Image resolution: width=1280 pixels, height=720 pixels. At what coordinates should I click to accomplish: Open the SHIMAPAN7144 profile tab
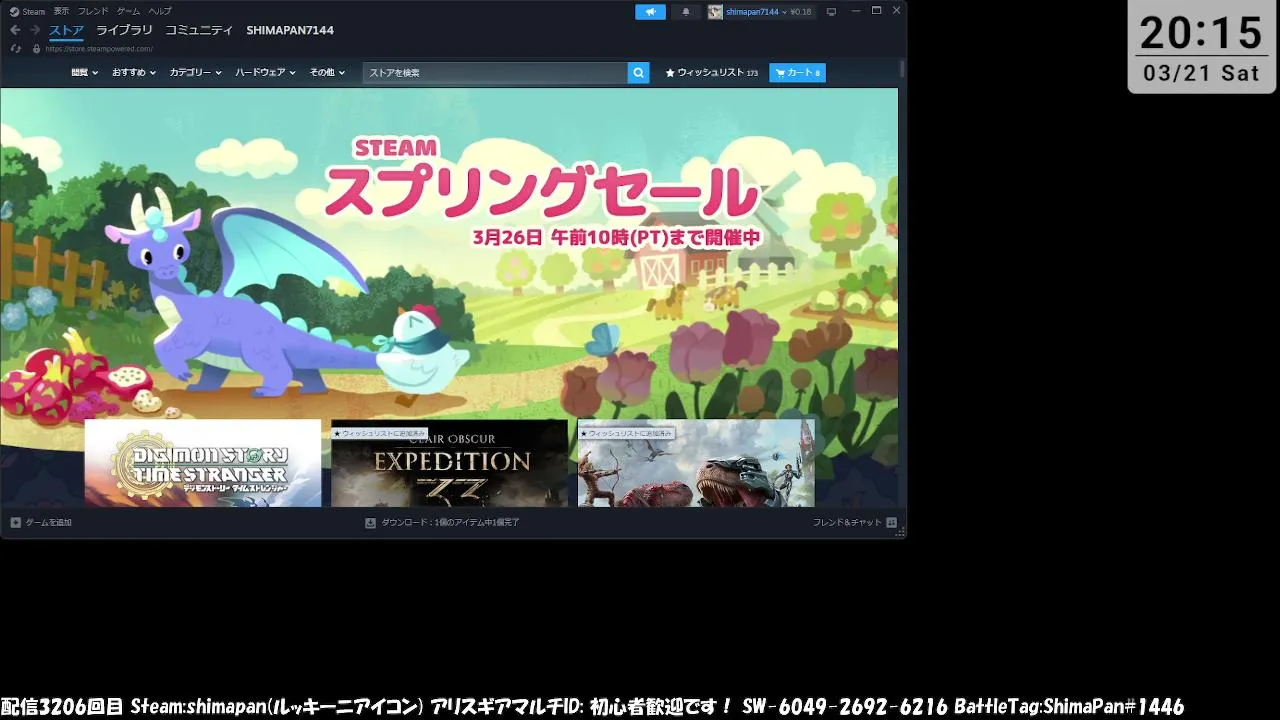290,30
